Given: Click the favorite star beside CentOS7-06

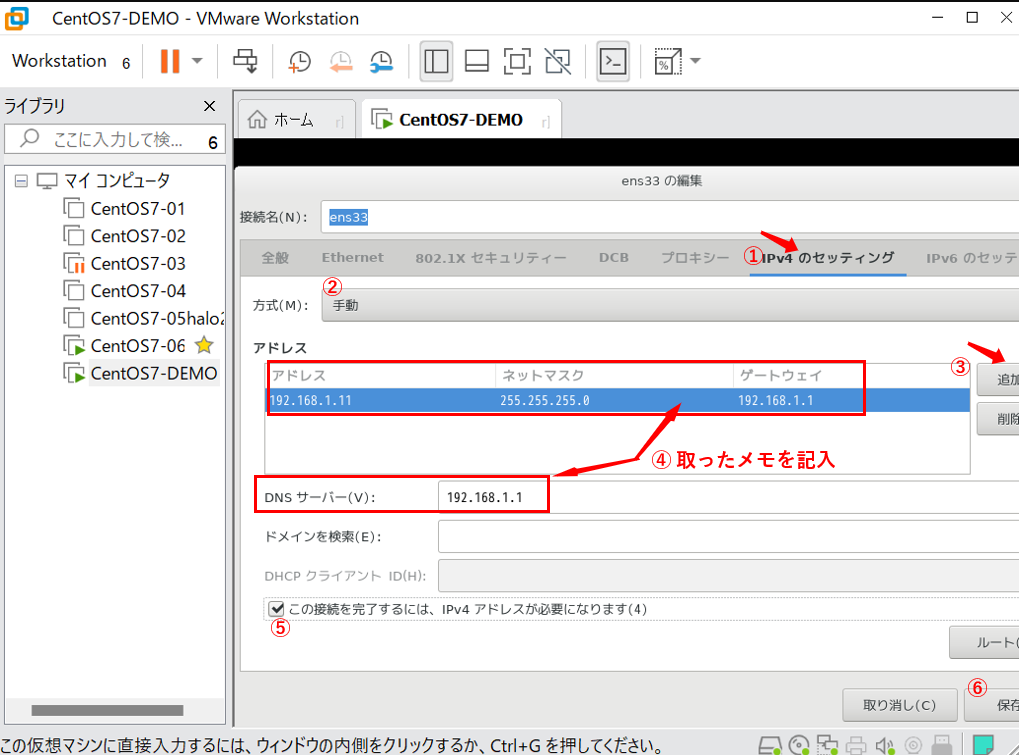Looking at the screenshot, I should (204, 345).
